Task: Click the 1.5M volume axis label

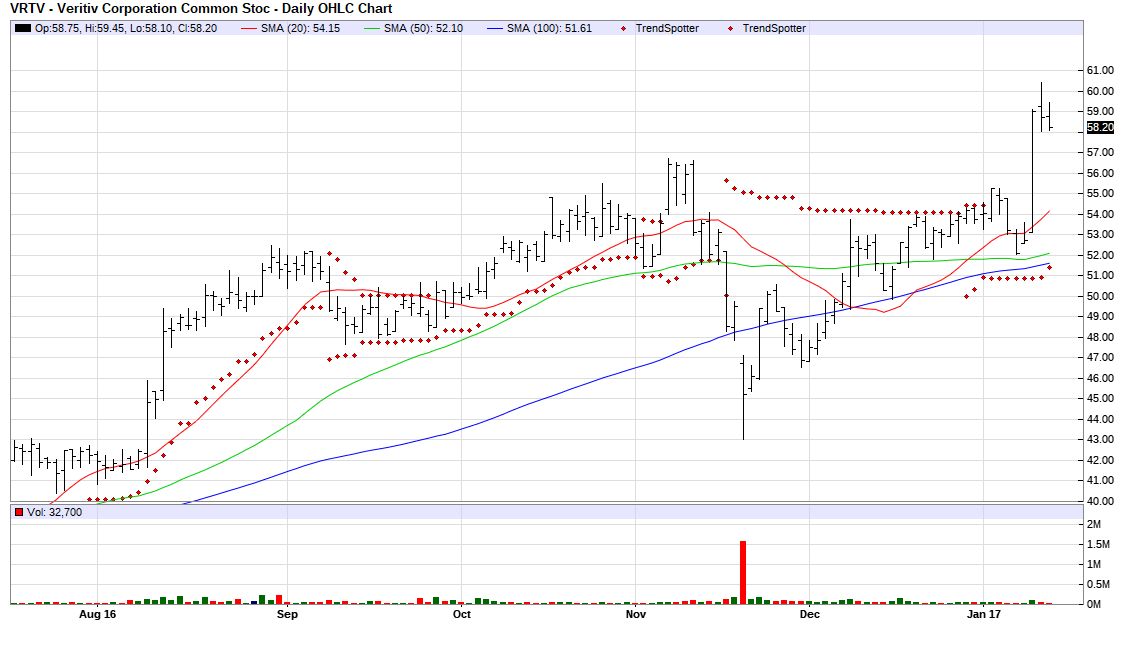Action: 1098,545
